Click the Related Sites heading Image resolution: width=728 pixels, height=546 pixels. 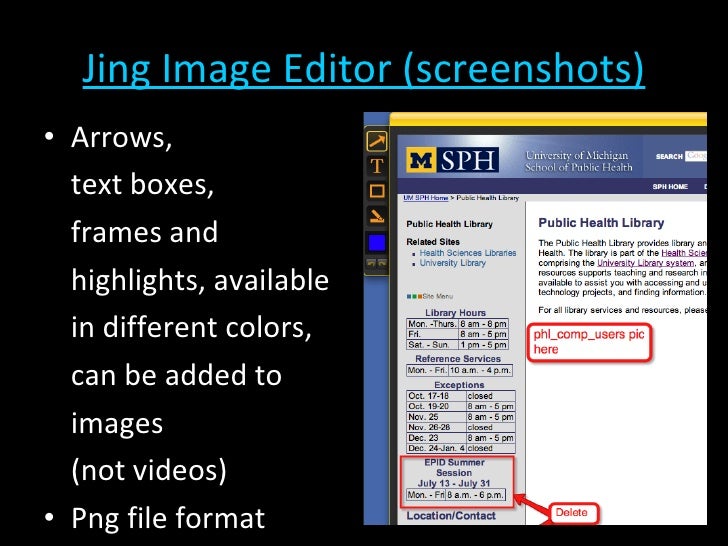pyautogui.click(x=433, y=242)
